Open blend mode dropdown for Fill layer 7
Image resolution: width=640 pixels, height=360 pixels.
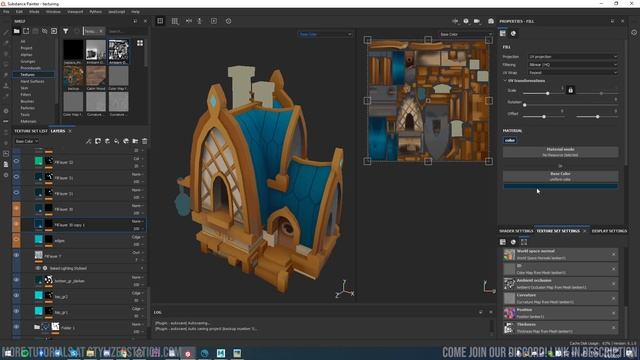pyautogui.click(x=138, y=253)
